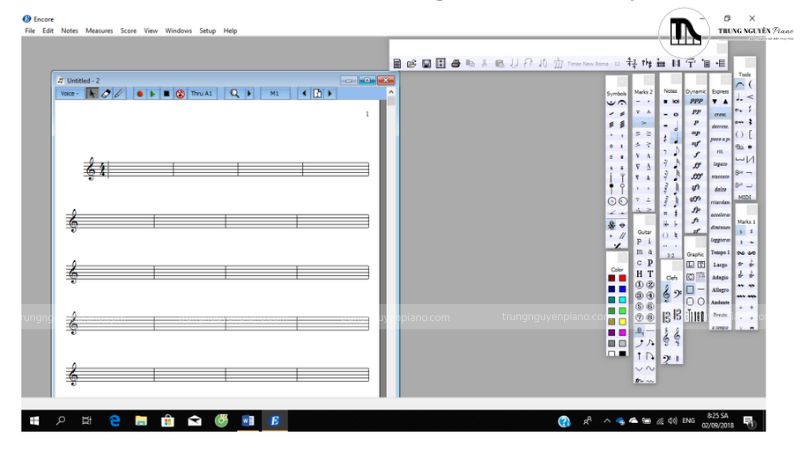The width and height of the screenshot is (800, 450).
Task: Open the Setup menu
Action: point(208,31)
